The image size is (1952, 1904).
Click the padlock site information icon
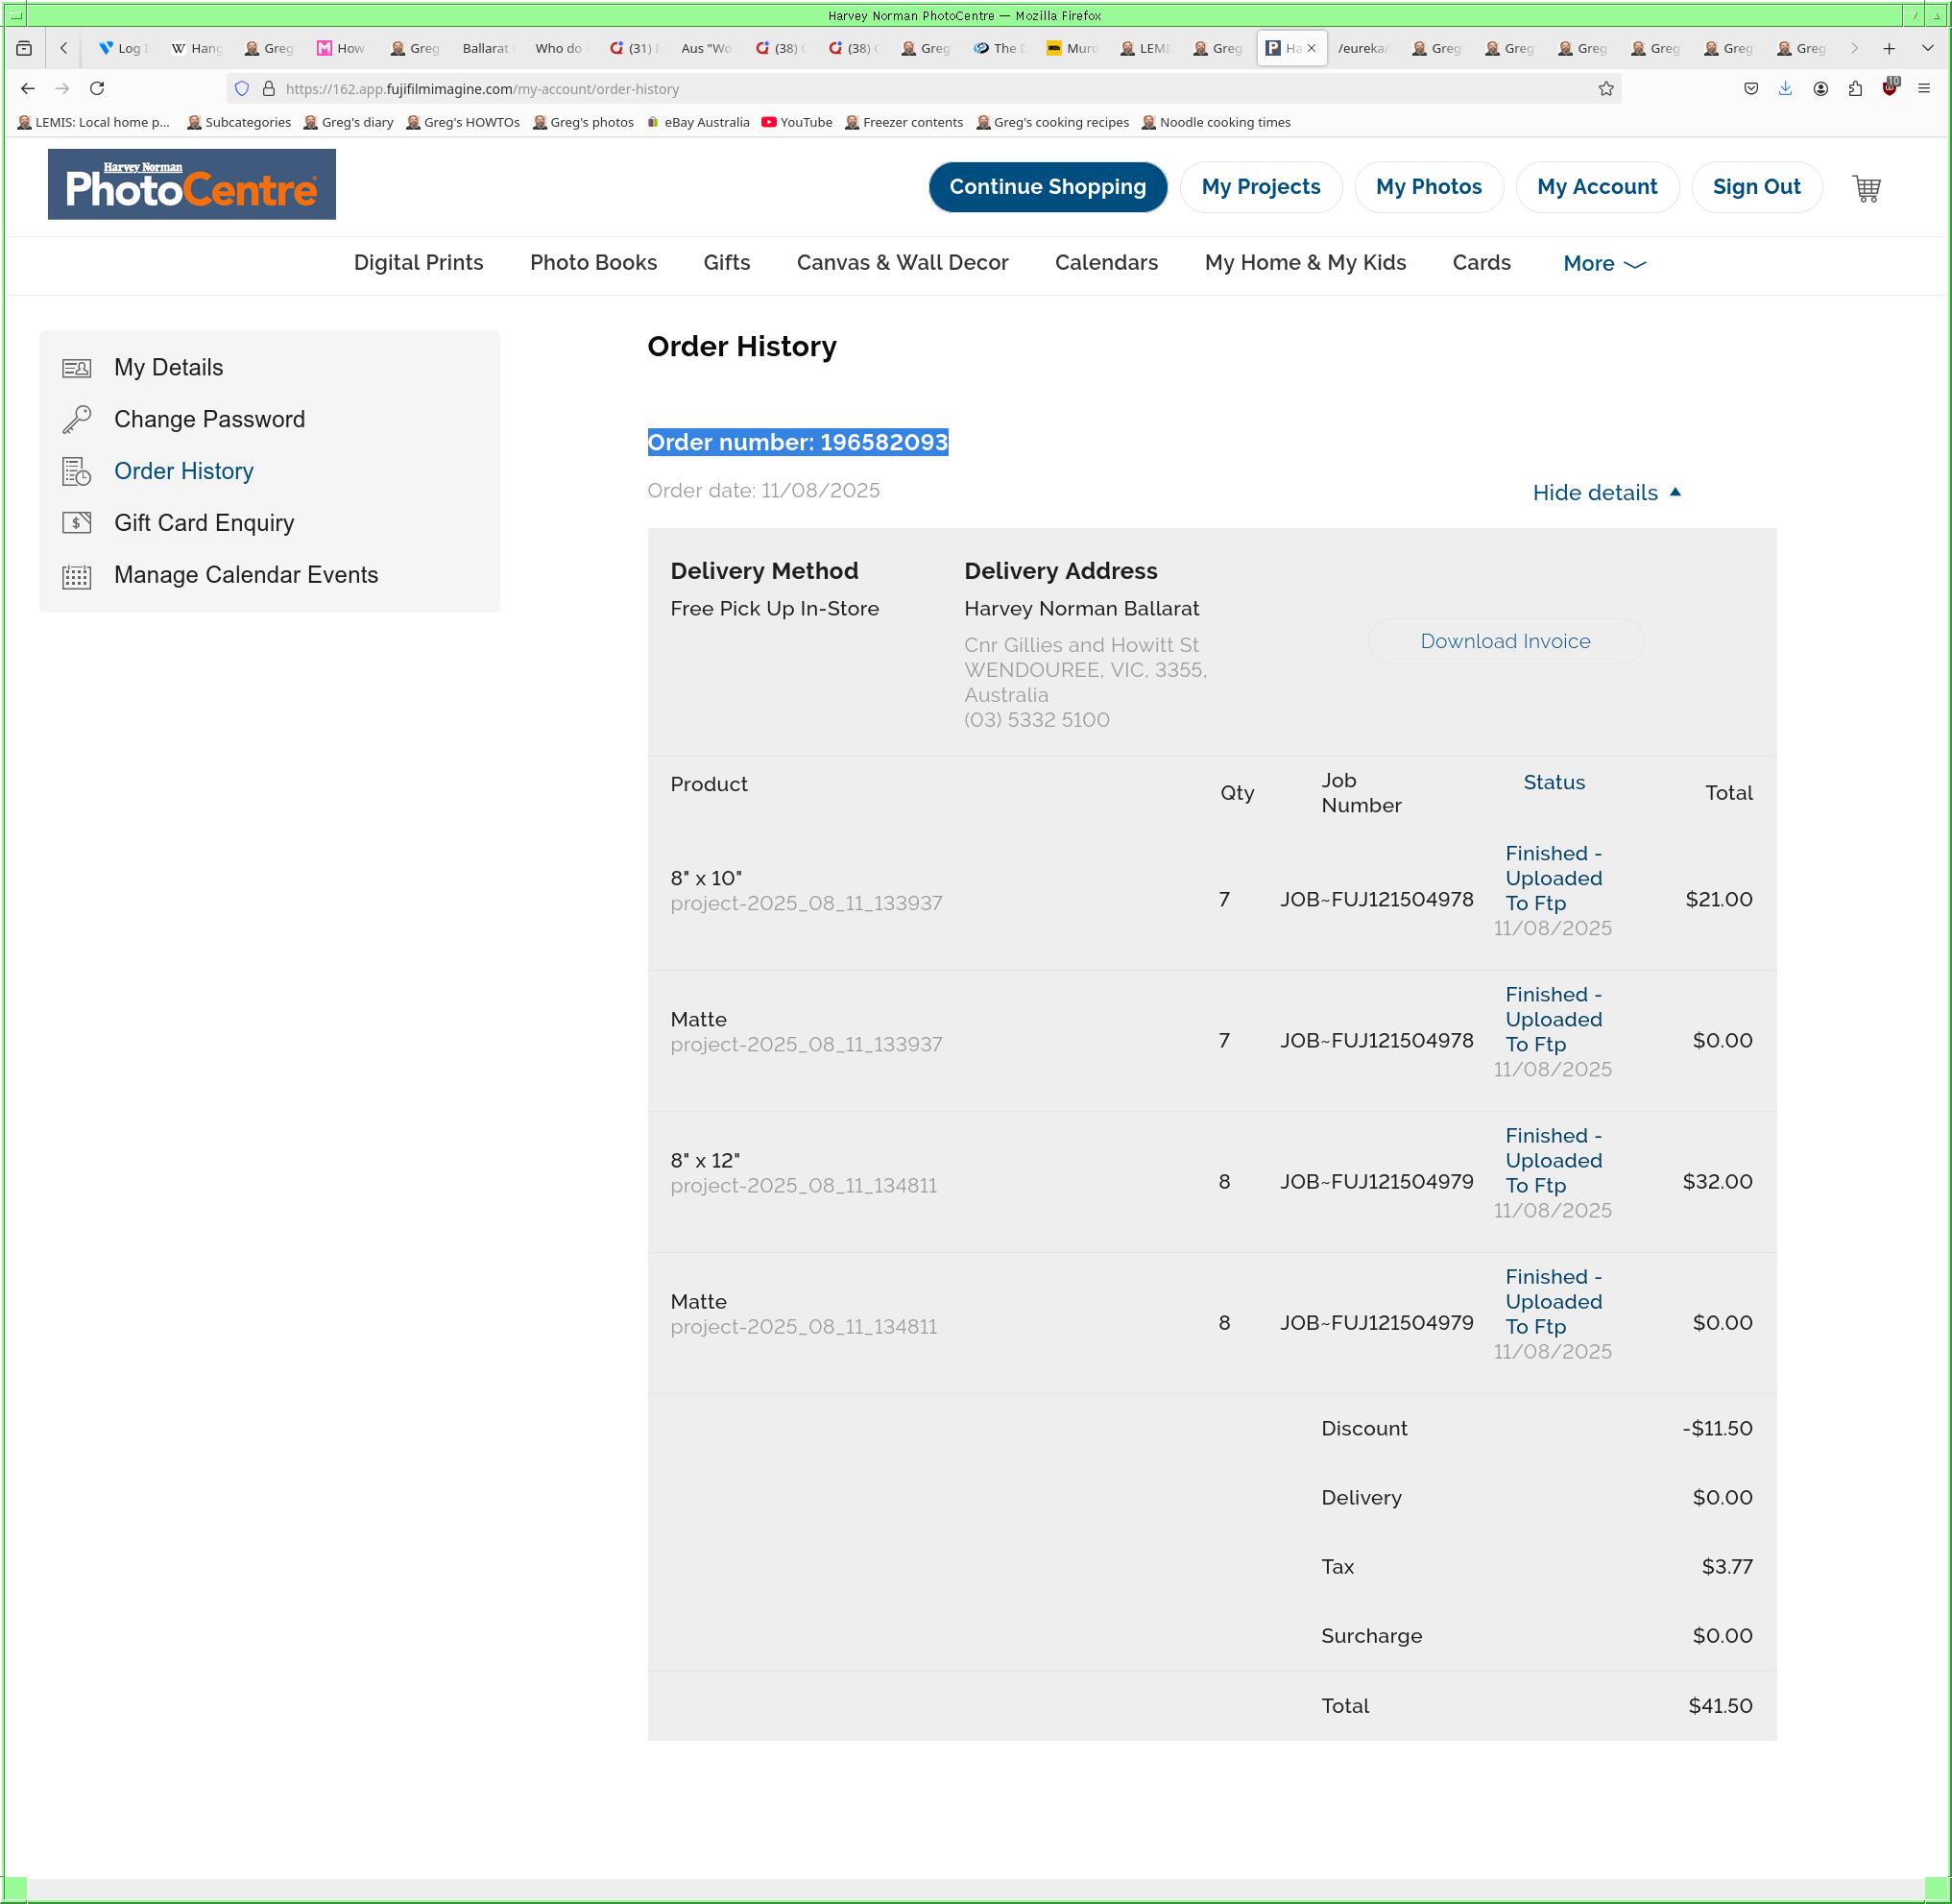tap(268, 89)
